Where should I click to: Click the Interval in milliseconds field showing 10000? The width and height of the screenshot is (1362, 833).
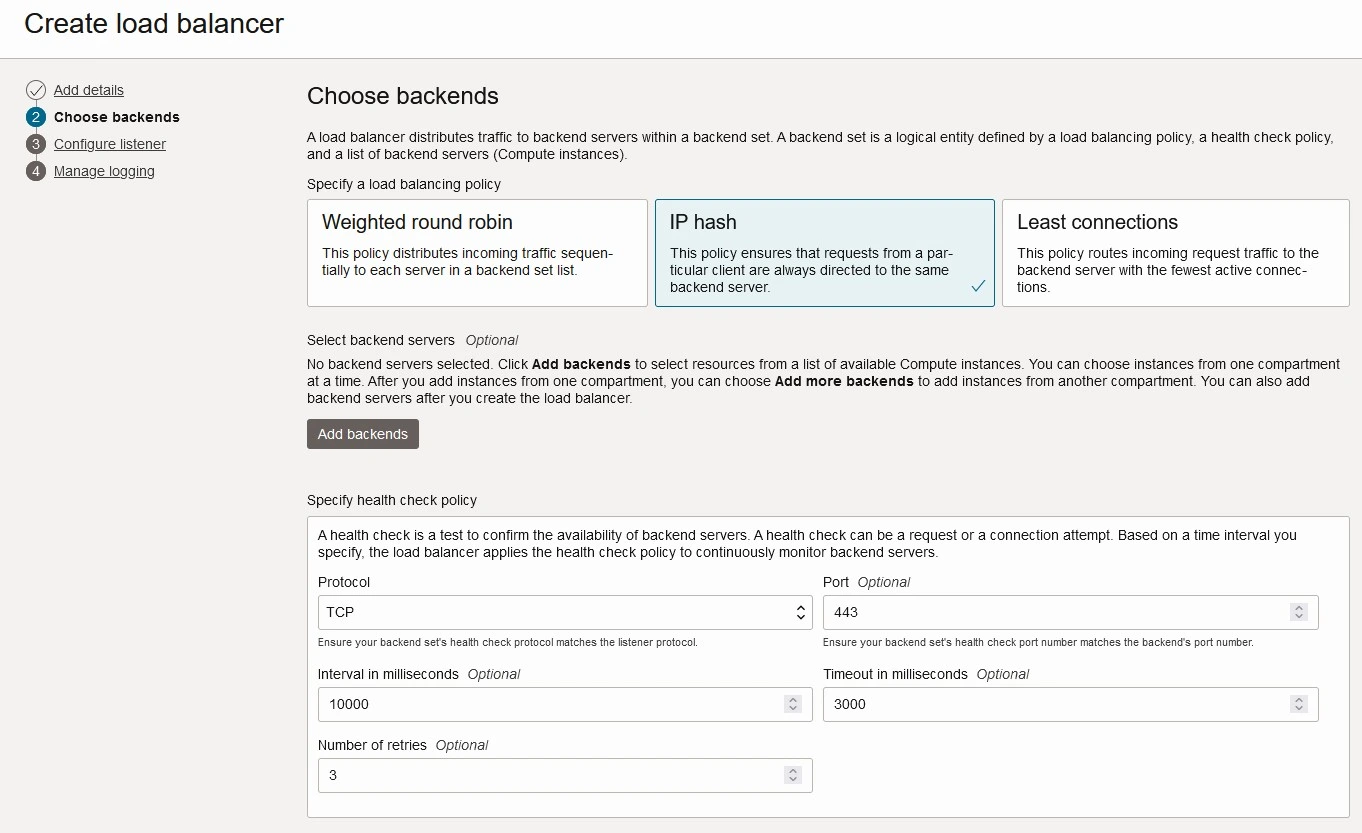pos(550,705)
